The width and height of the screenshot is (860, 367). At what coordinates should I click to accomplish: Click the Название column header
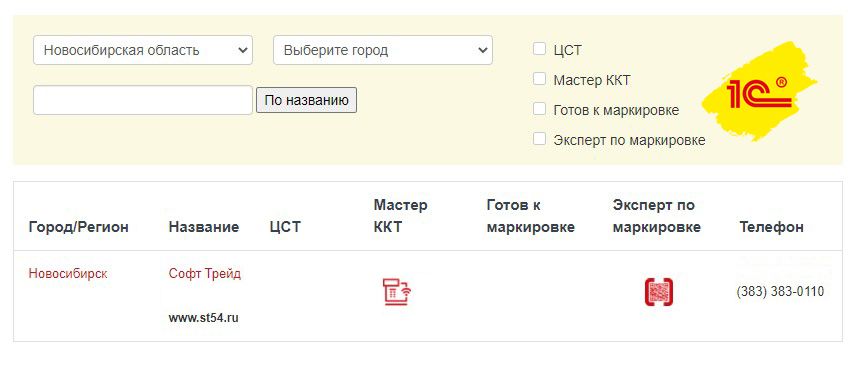tap(203, 227)
